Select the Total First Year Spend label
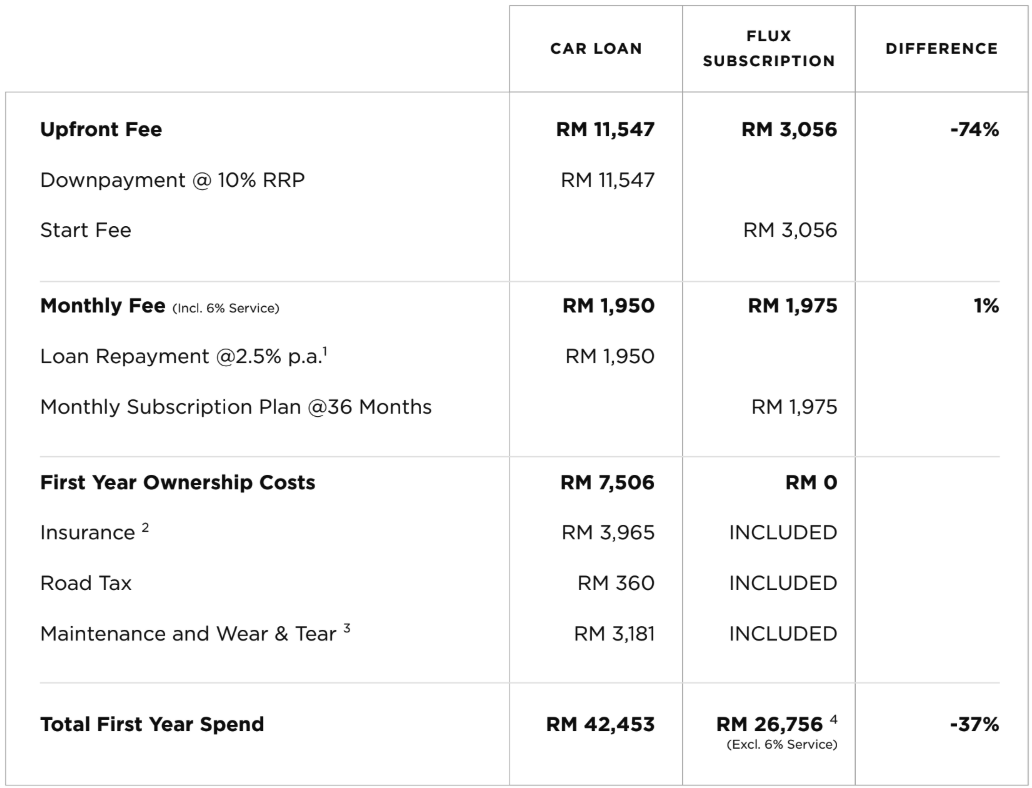Viewport: 1032px width, 788px height. (152, 724)
